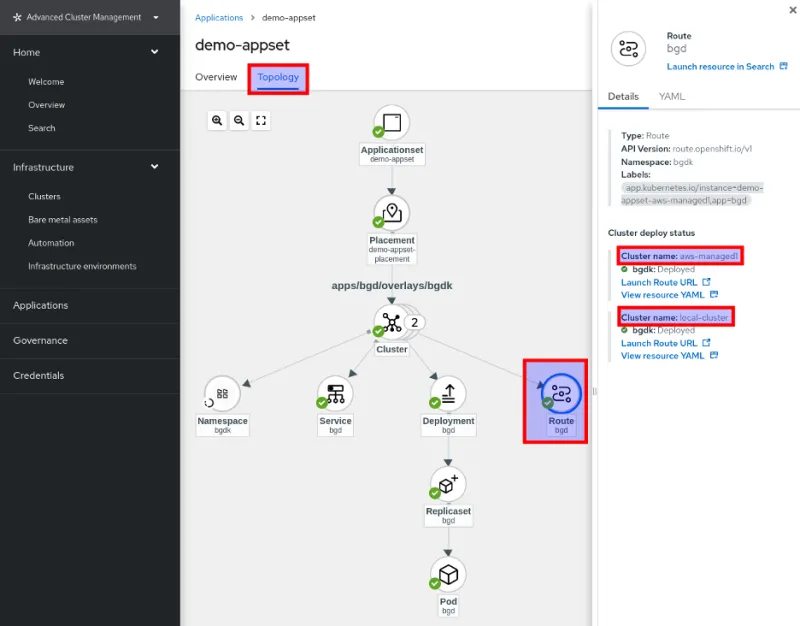Go to Welcome page in sidebar
Image resolution: width=800 pixels, height=626 pixels.
[x=46, y=82]
